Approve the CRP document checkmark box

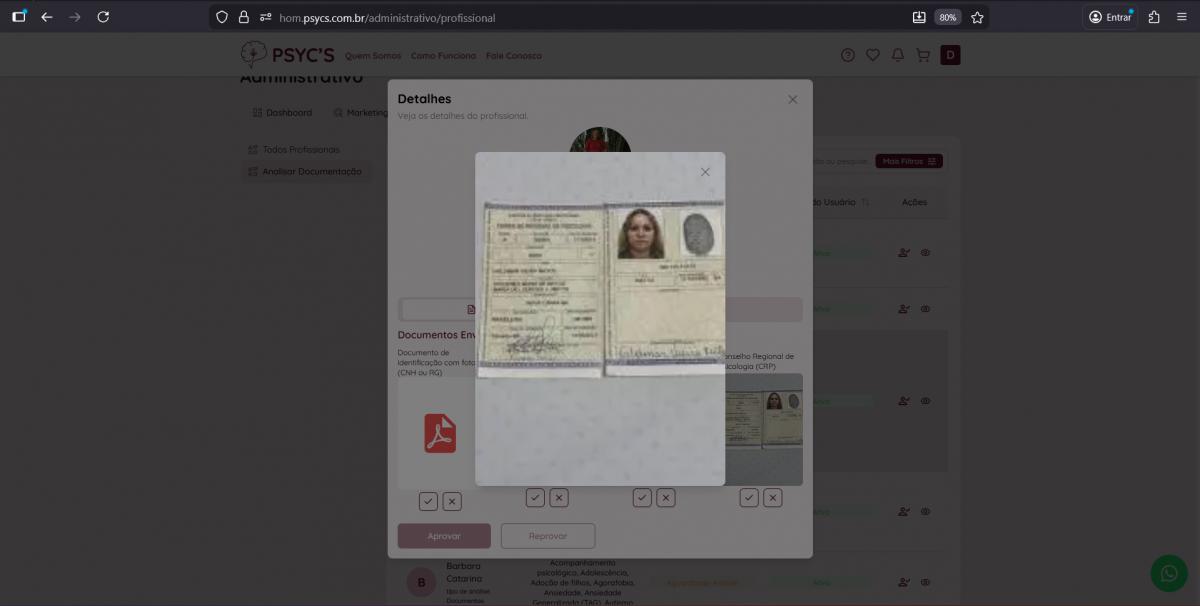748,497
